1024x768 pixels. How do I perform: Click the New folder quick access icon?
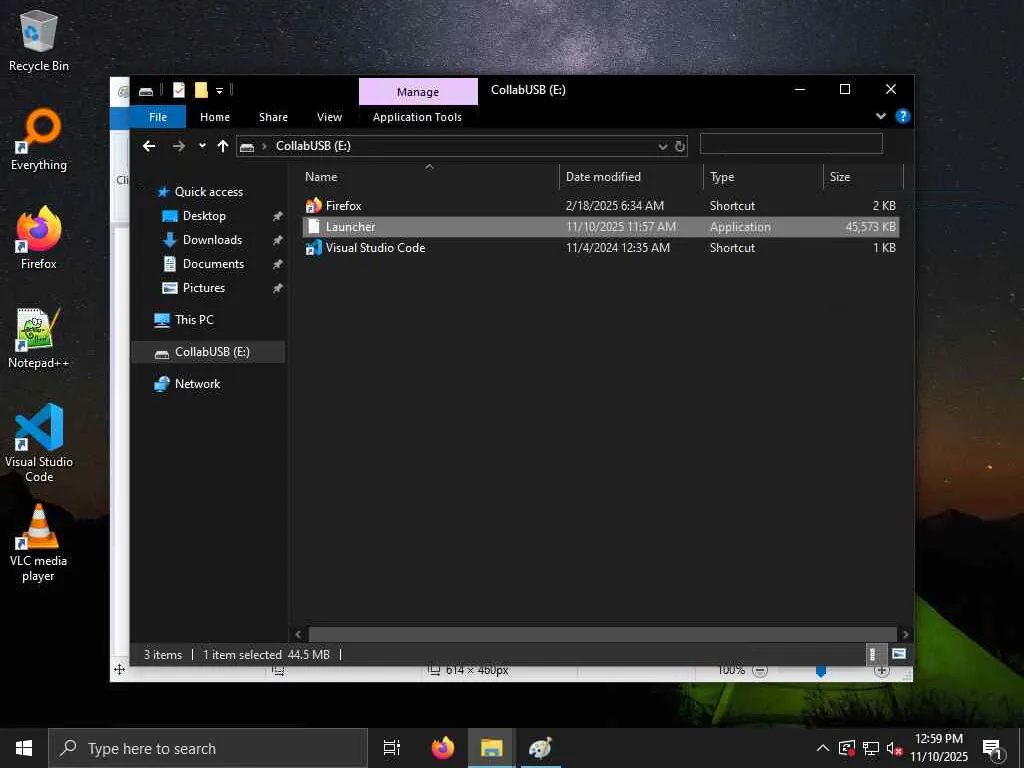201,90
